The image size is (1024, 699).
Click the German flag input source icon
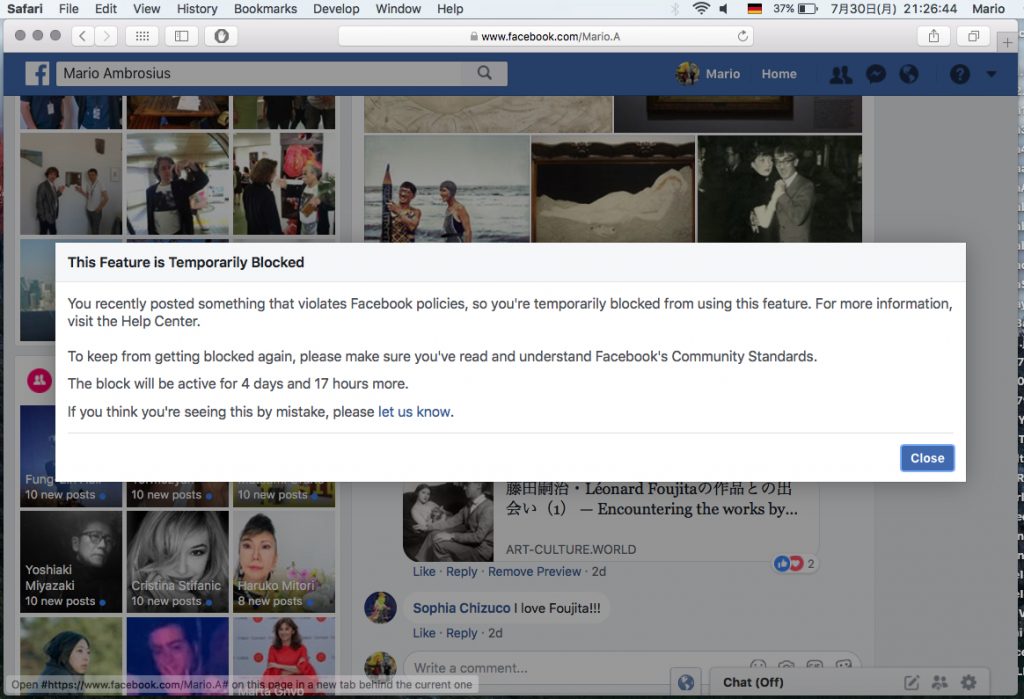(754, 8)
